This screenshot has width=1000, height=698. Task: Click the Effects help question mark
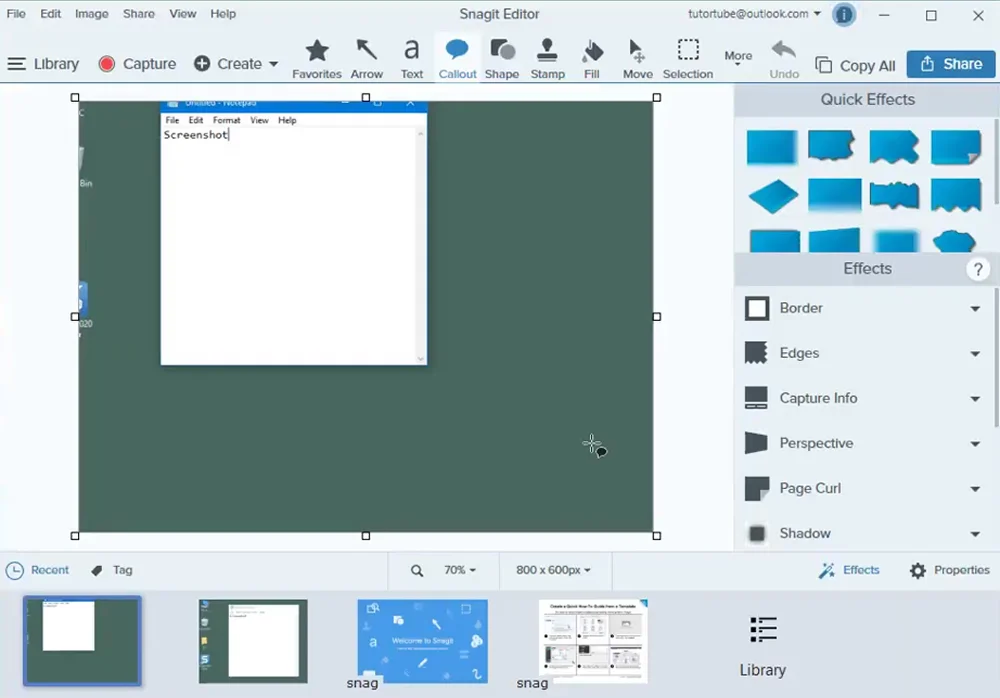tap(977, 269)
